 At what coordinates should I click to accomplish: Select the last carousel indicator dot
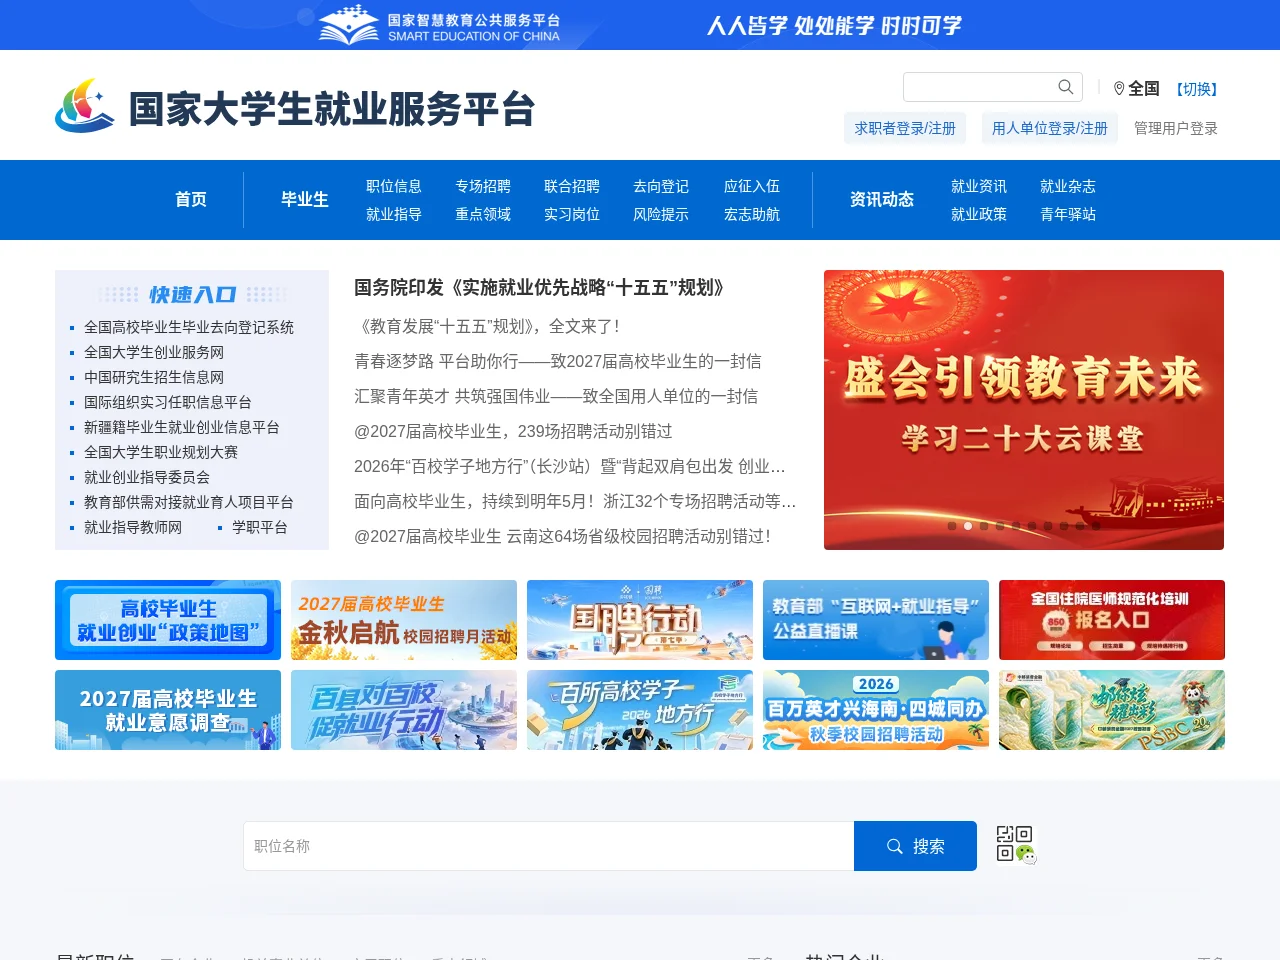(1096, 526)
